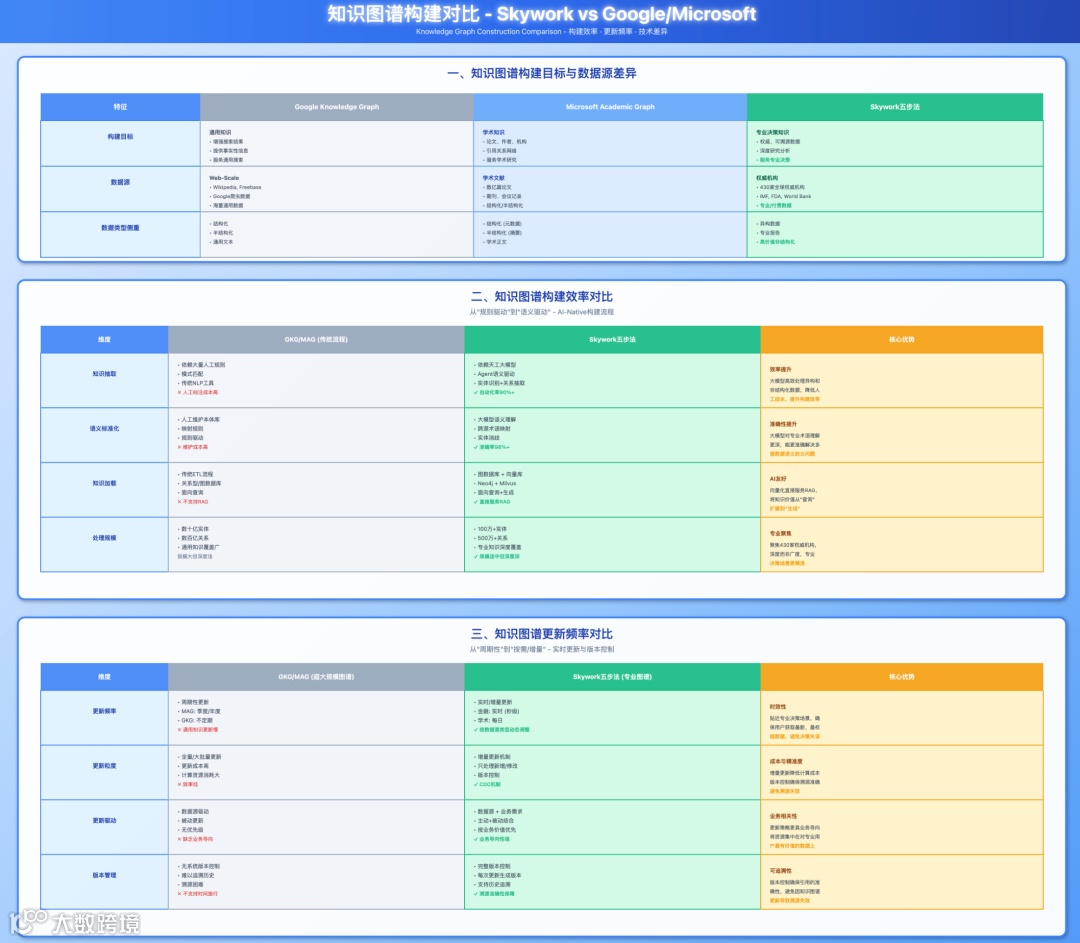Viewport: 1080px width, 943px height.
Task: Click the '语义标准化' row label
Action: tap(105, 428)
